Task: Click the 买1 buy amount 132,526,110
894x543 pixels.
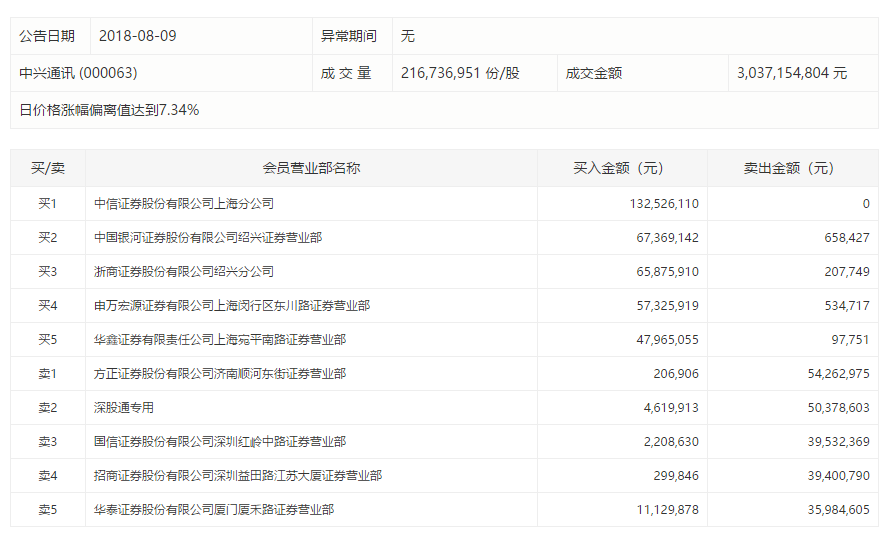Action: (664, 204)
